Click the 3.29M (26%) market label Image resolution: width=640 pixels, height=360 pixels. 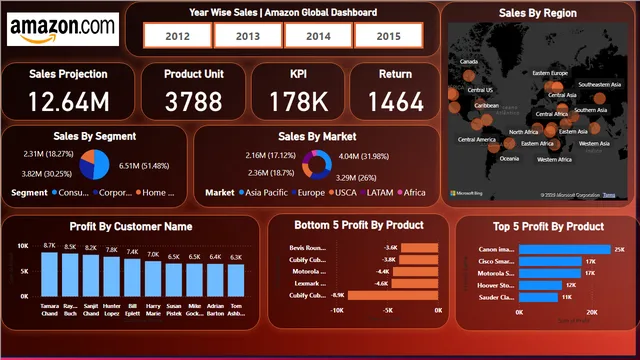point(356,178)
